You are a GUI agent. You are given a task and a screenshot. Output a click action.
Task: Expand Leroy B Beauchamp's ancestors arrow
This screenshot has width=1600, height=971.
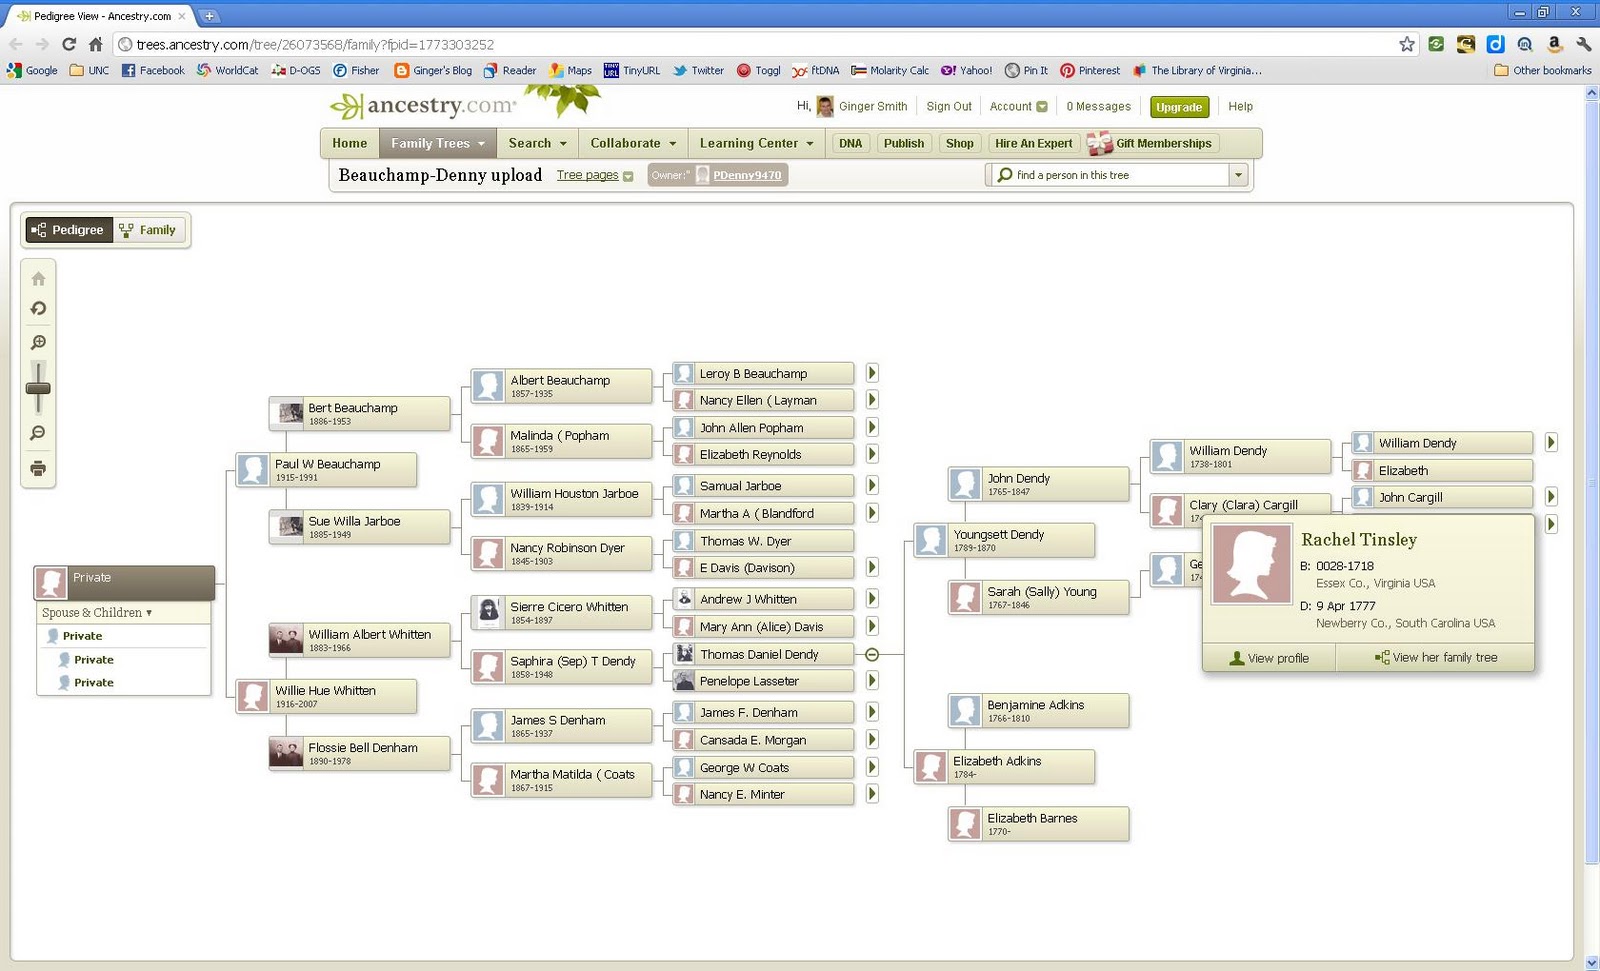pos(872,372)
